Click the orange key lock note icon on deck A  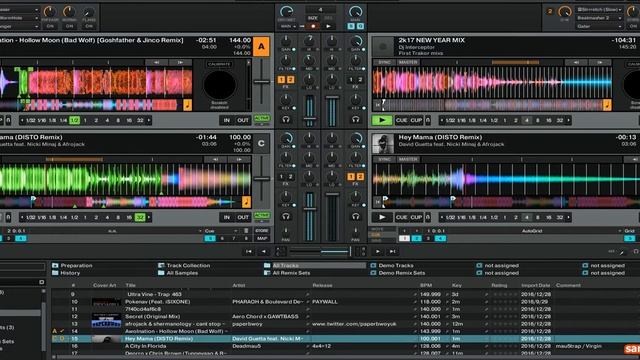tap(187, 105)
